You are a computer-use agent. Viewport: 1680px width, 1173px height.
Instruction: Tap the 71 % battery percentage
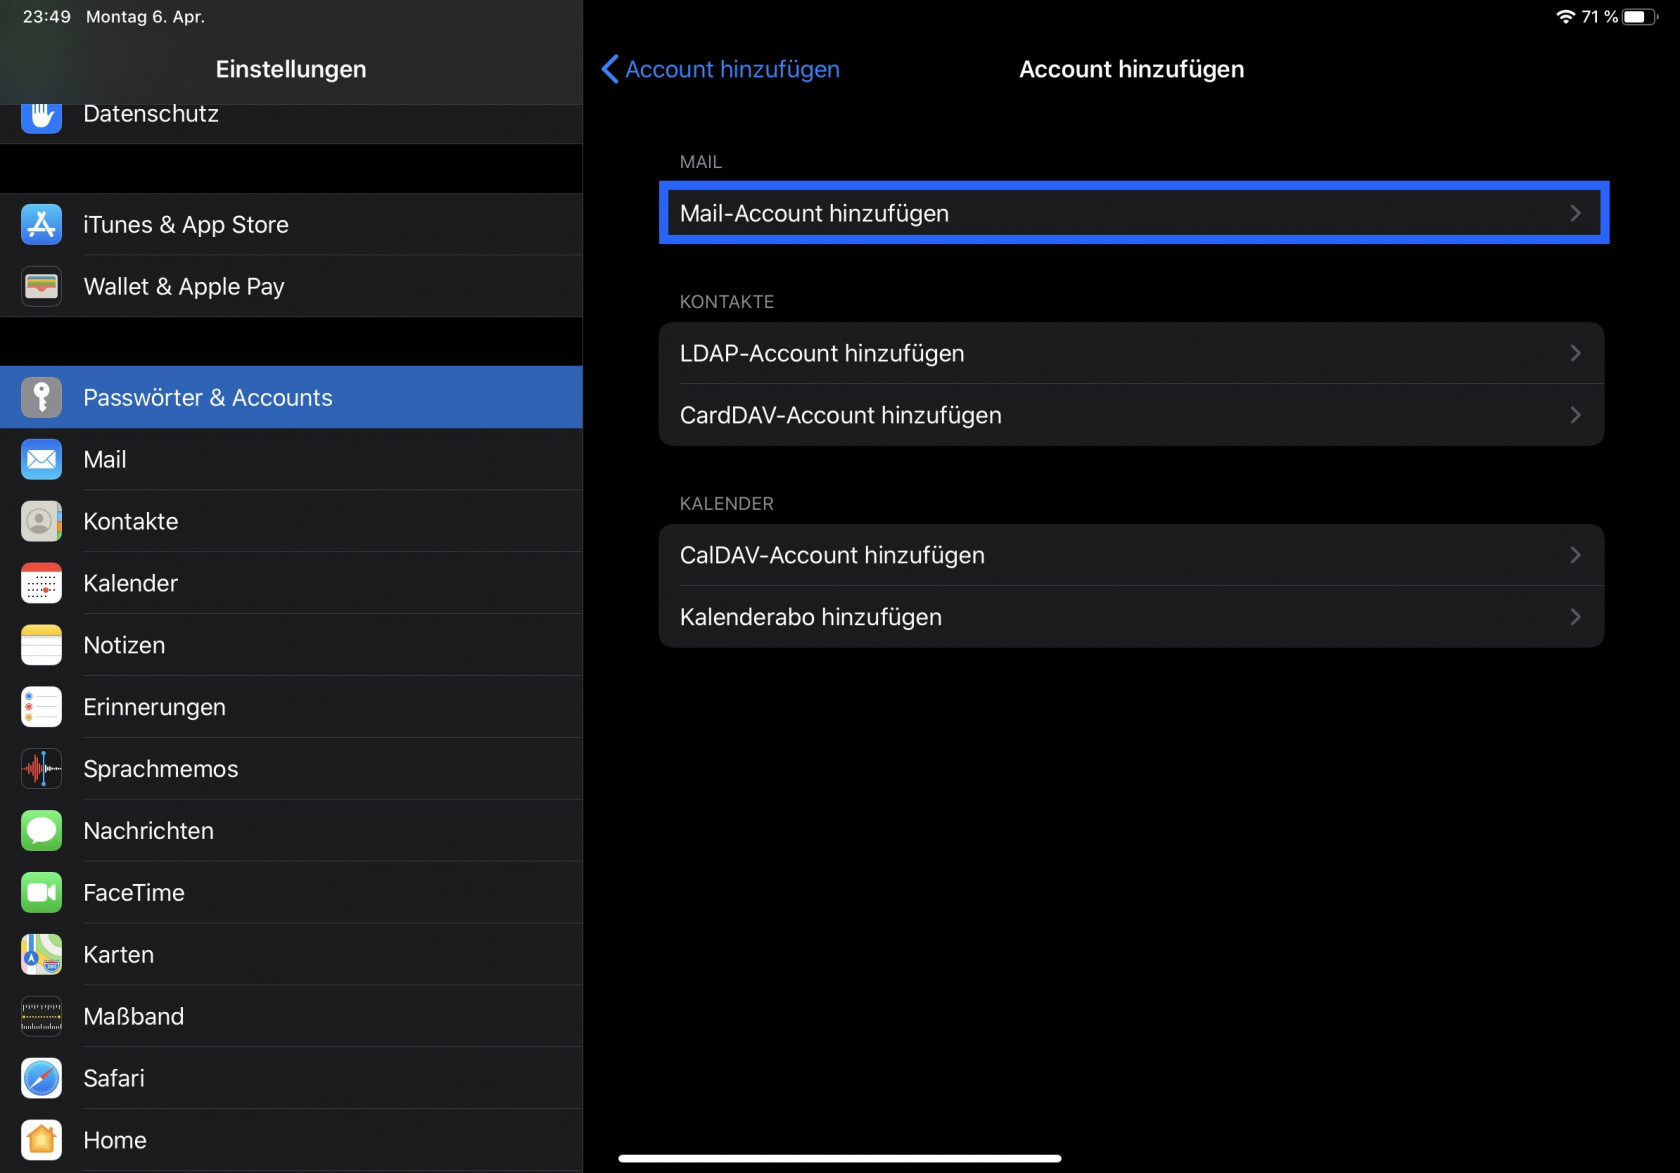point(1600,17)
